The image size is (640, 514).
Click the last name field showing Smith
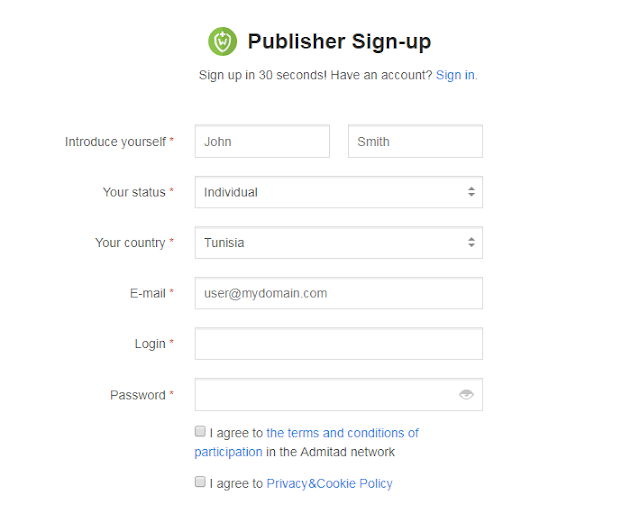point(415,141)
